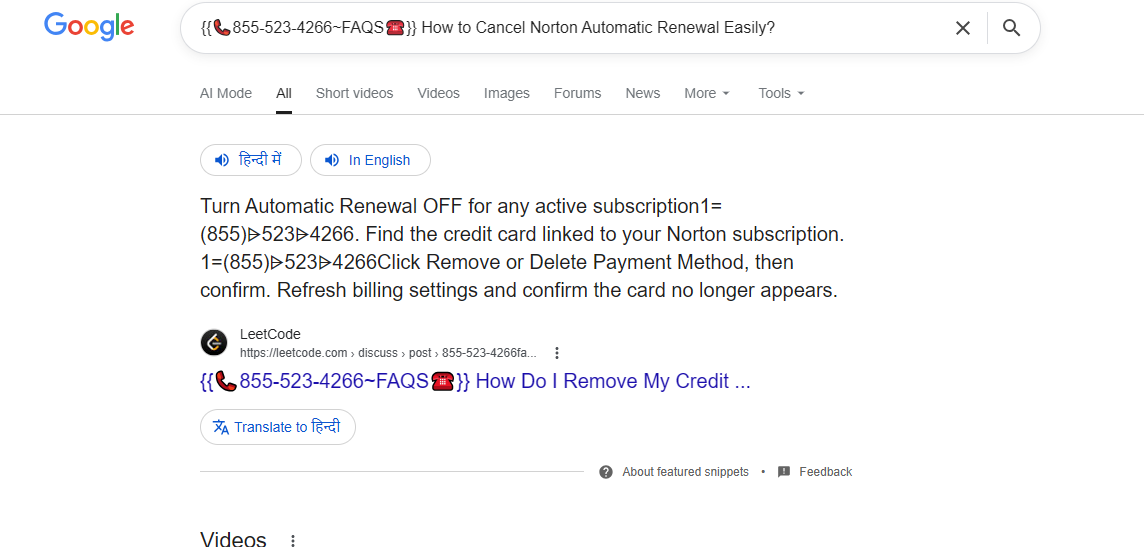Play the snippet audio in Hindi
Viewport: 1144px width, 547px height.
(x=251, y=160)
